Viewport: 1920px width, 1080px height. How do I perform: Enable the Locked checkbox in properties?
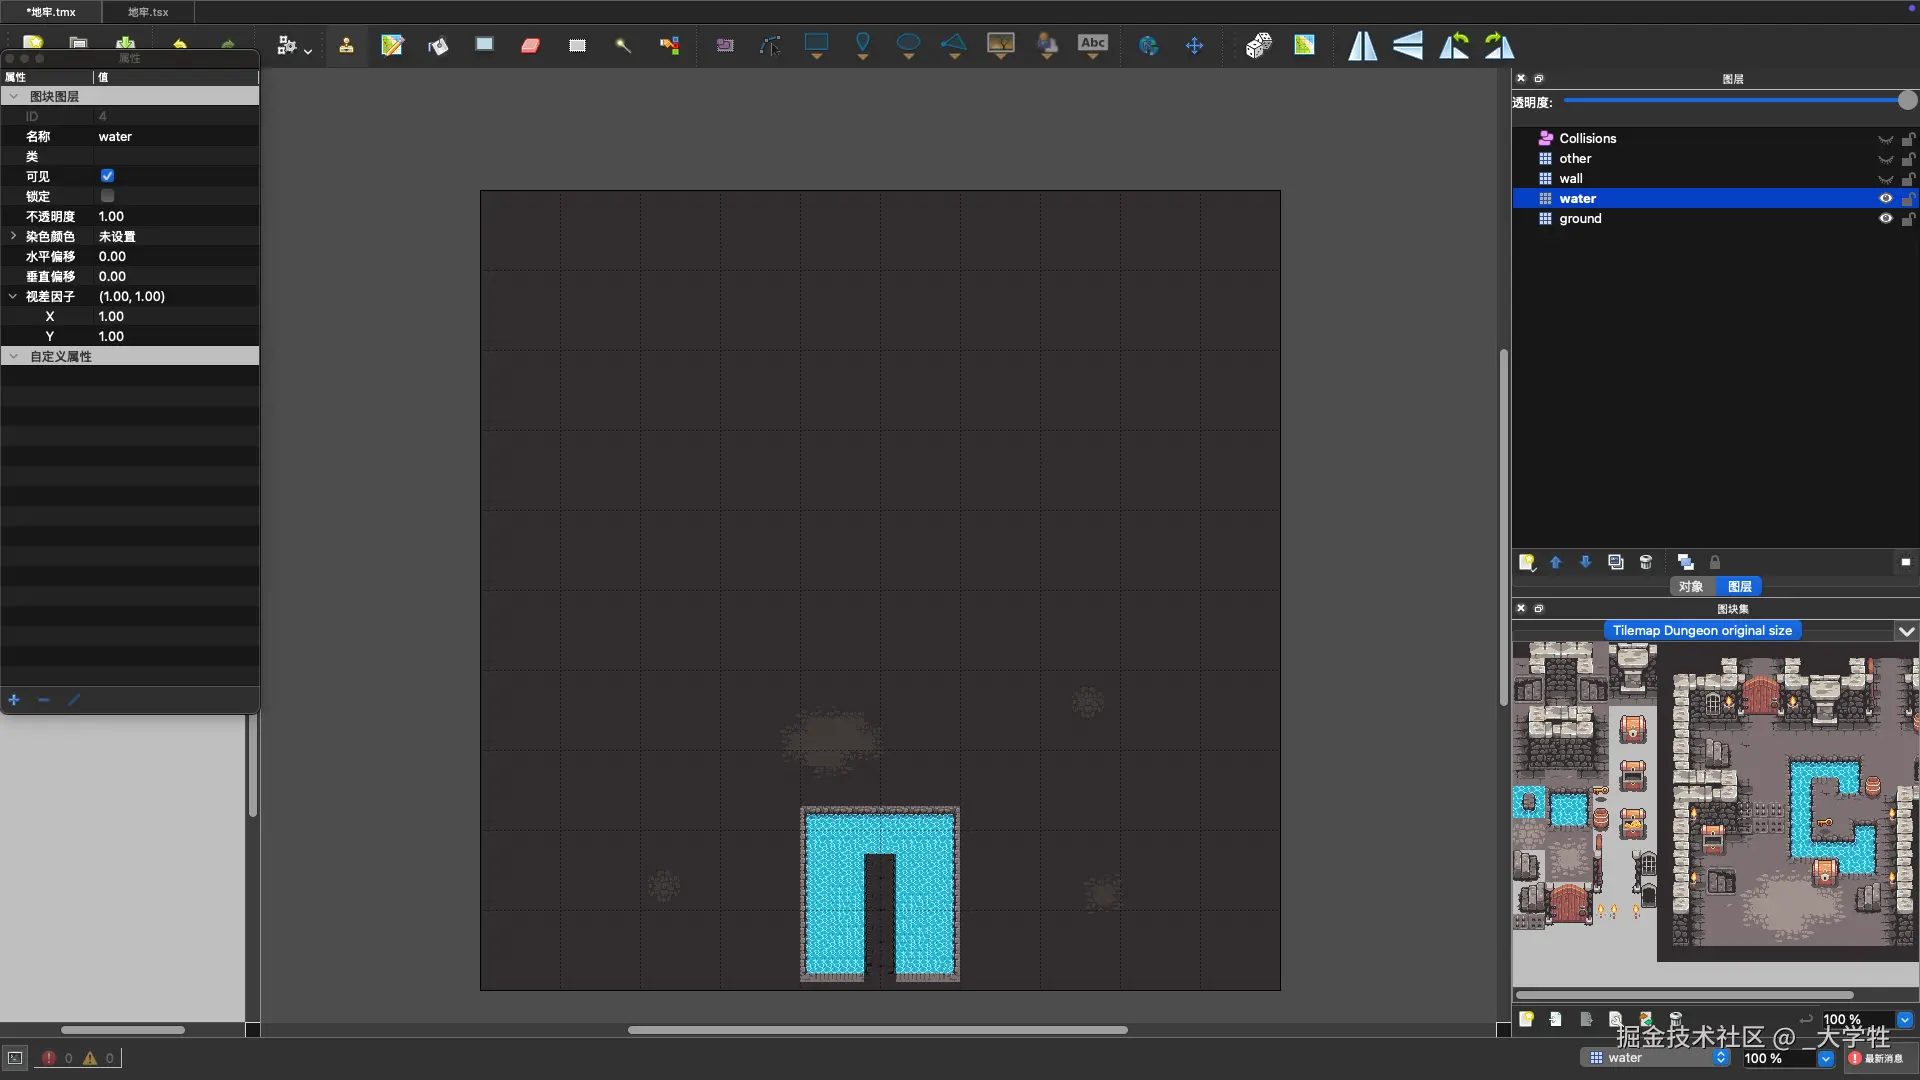[x=107, y=196]
